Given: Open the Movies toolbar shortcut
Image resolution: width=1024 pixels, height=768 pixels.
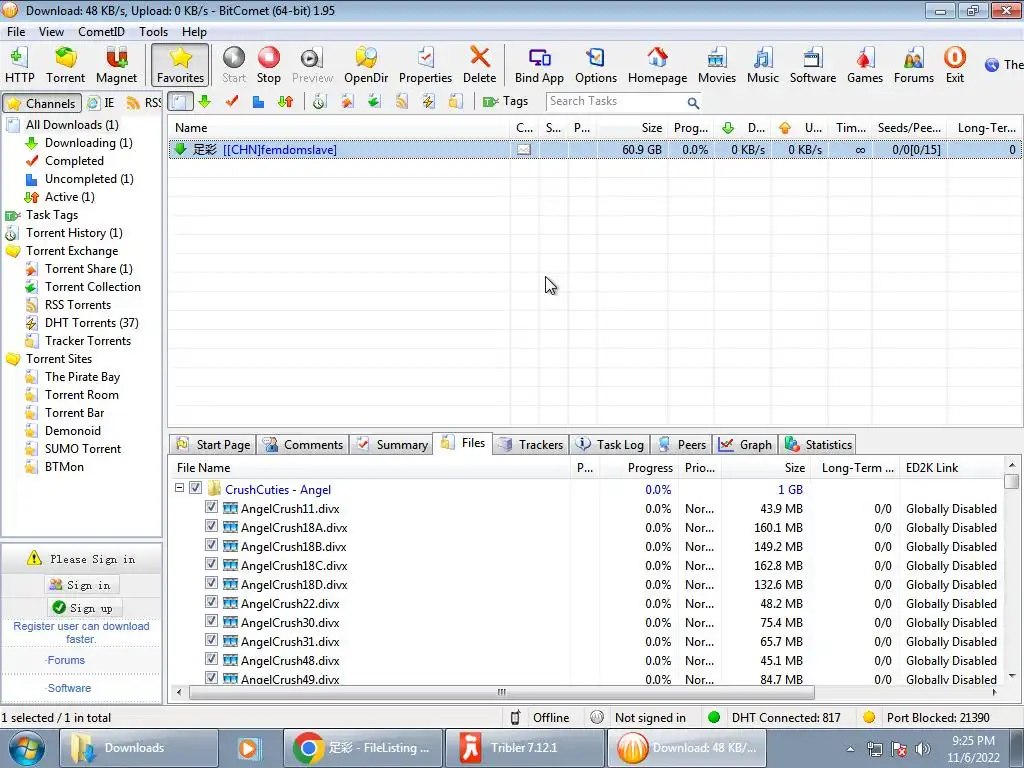Looking at the screenshot, I should coord(716,65).
